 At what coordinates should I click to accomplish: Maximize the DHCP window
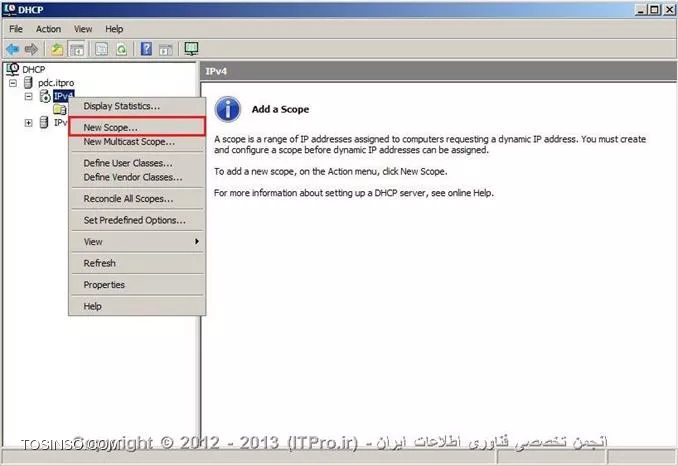tap(655, 10)
